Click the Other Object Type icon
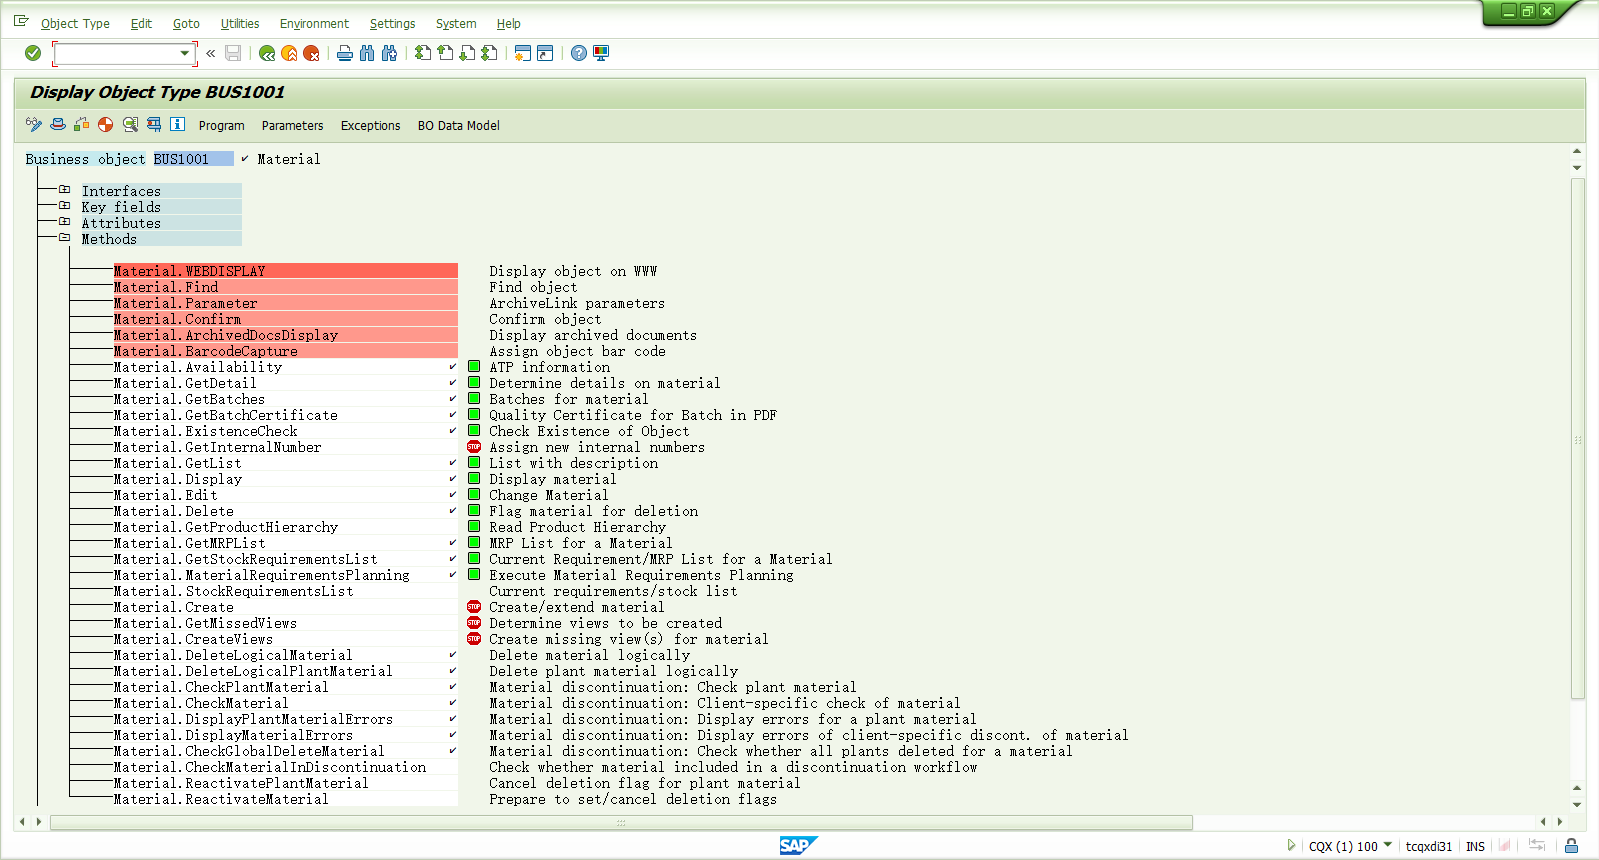 click(58, 124)
